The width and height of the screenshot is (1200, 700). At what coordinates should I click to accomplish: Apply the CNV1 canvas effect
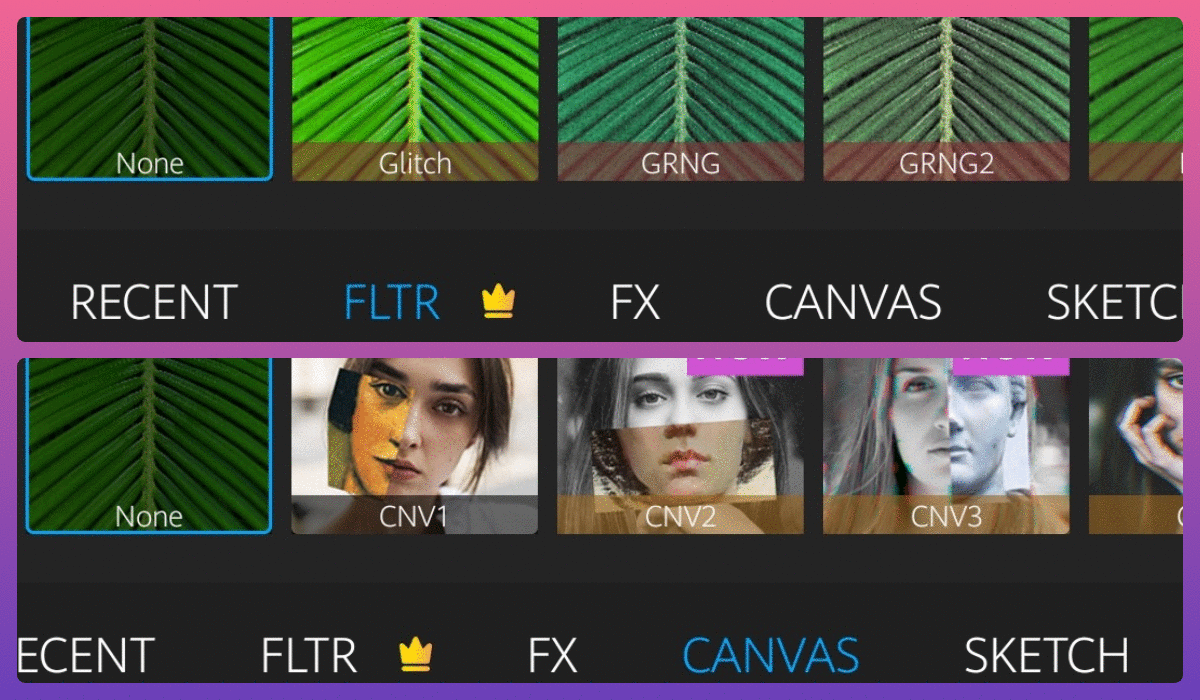[415, 446]
